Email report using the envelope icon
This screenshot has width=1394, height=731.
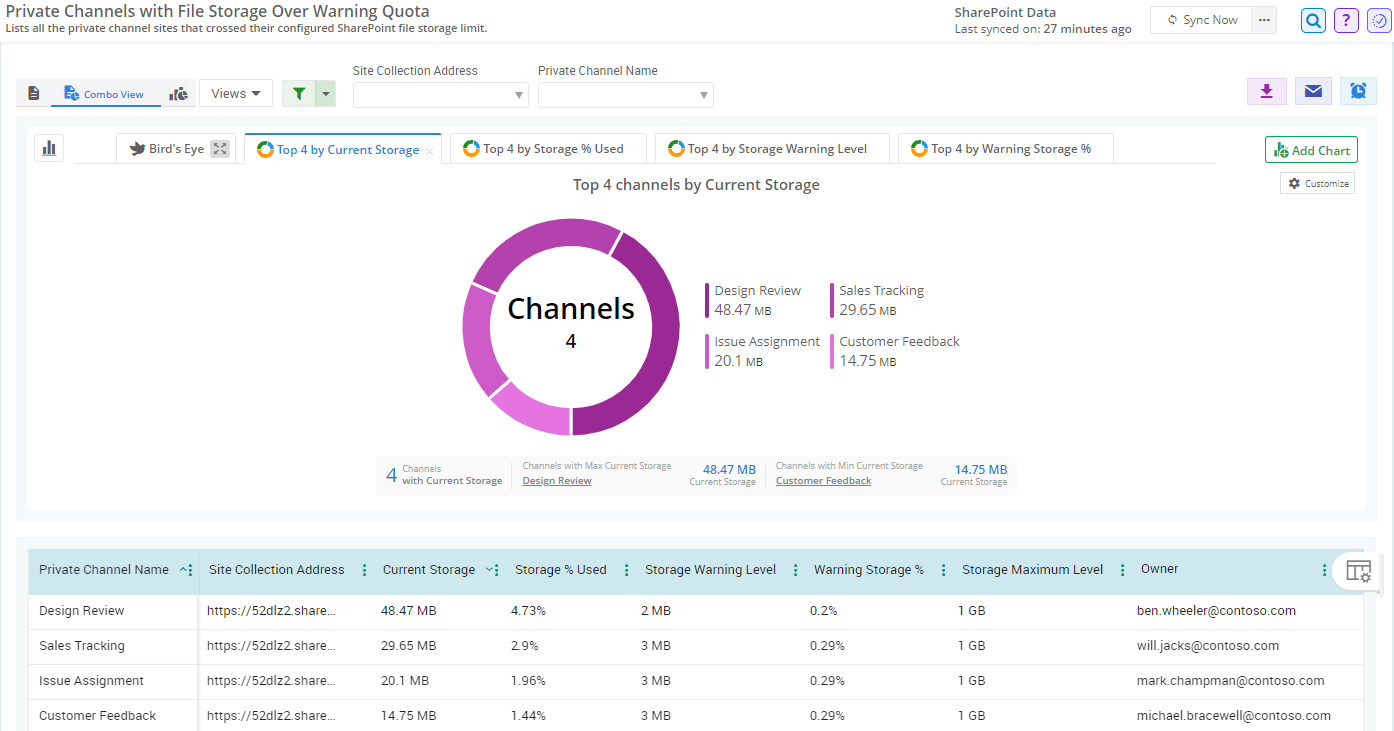pyautogui.click(x=1313, y=91)
